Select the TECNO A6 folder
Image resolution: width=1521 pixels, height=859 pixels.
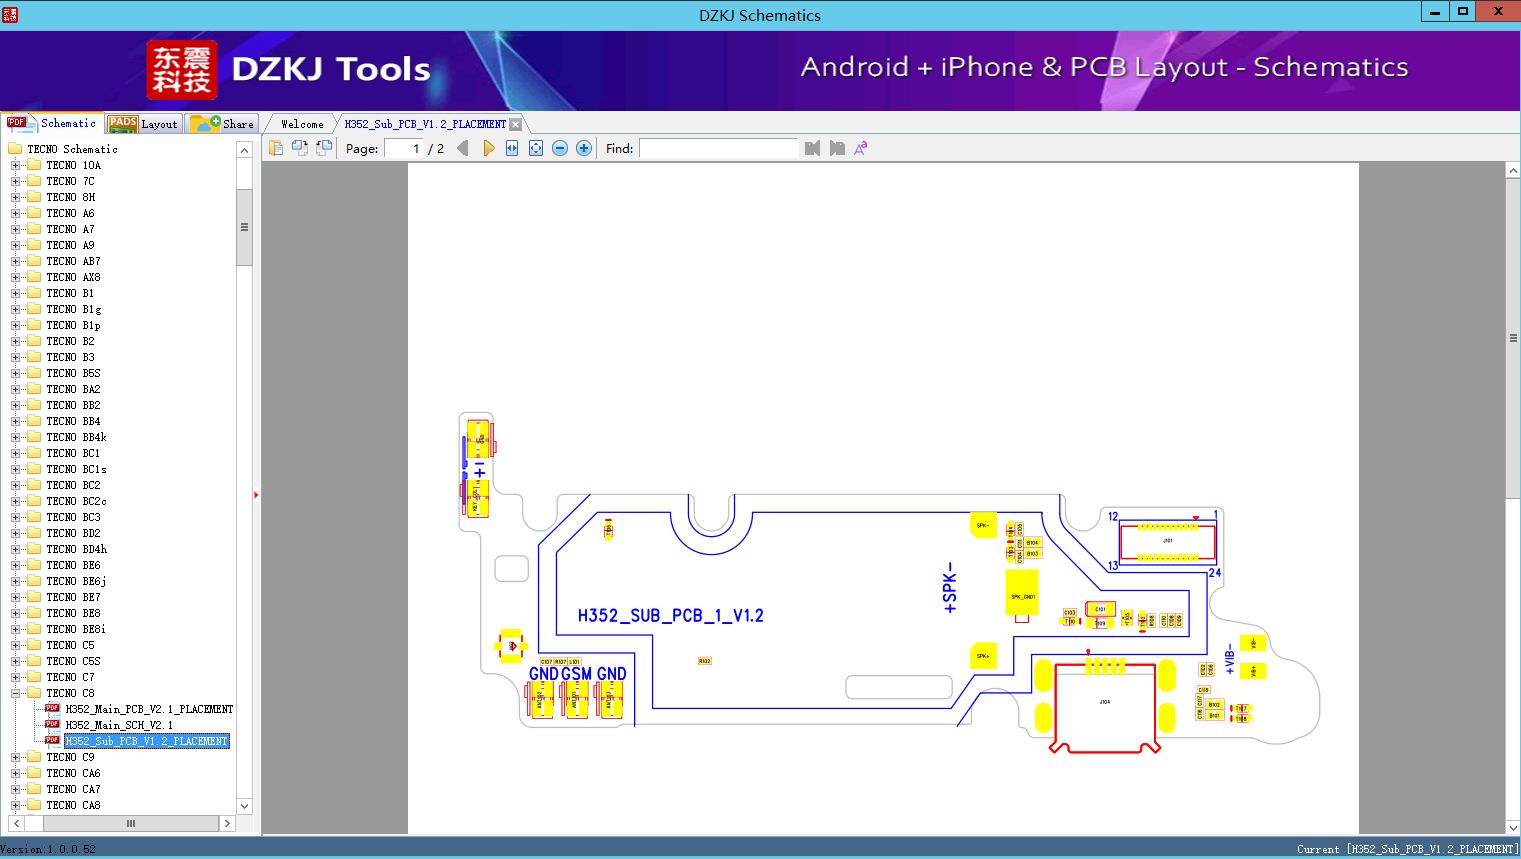tap(70, 213)
